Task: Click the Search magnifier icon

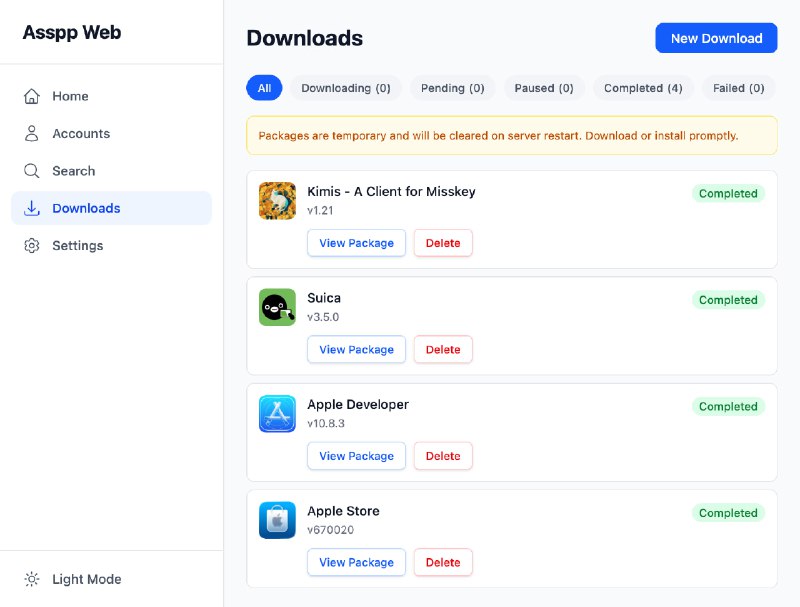Action: pyautogui.click(x=31, y=171)
